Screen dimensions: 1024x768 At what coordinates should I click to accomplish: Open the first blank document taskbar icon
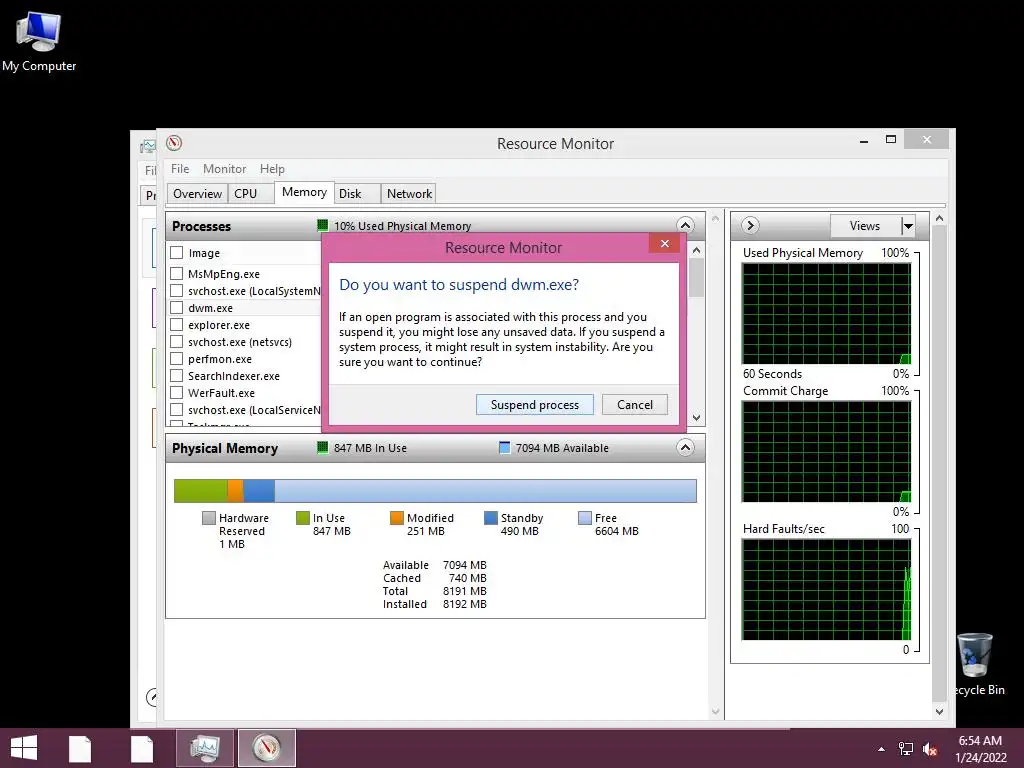[80, 748]
